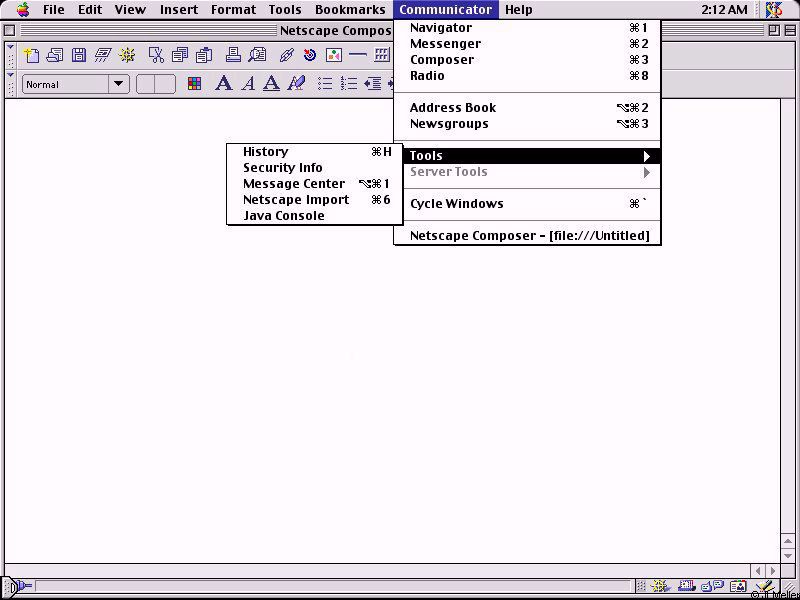Choose Address Book in the Communicator menu

pos(528,108)
